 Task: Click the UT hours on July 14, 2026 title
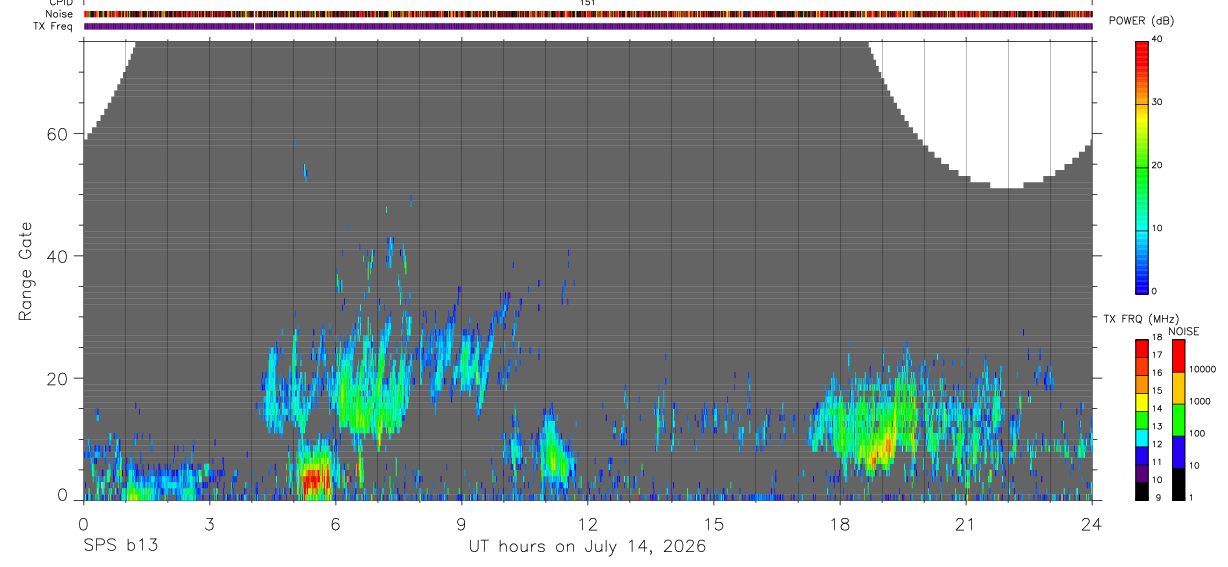coord(588,546)
